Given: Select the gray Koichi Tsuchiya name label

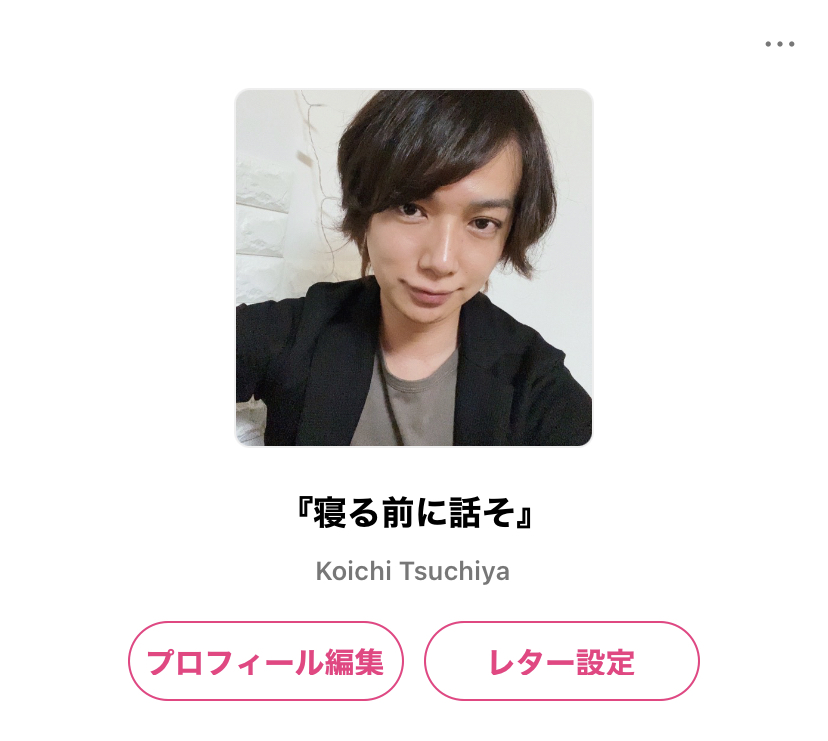Looking at the screenshot, I should [x=412, y=571].
